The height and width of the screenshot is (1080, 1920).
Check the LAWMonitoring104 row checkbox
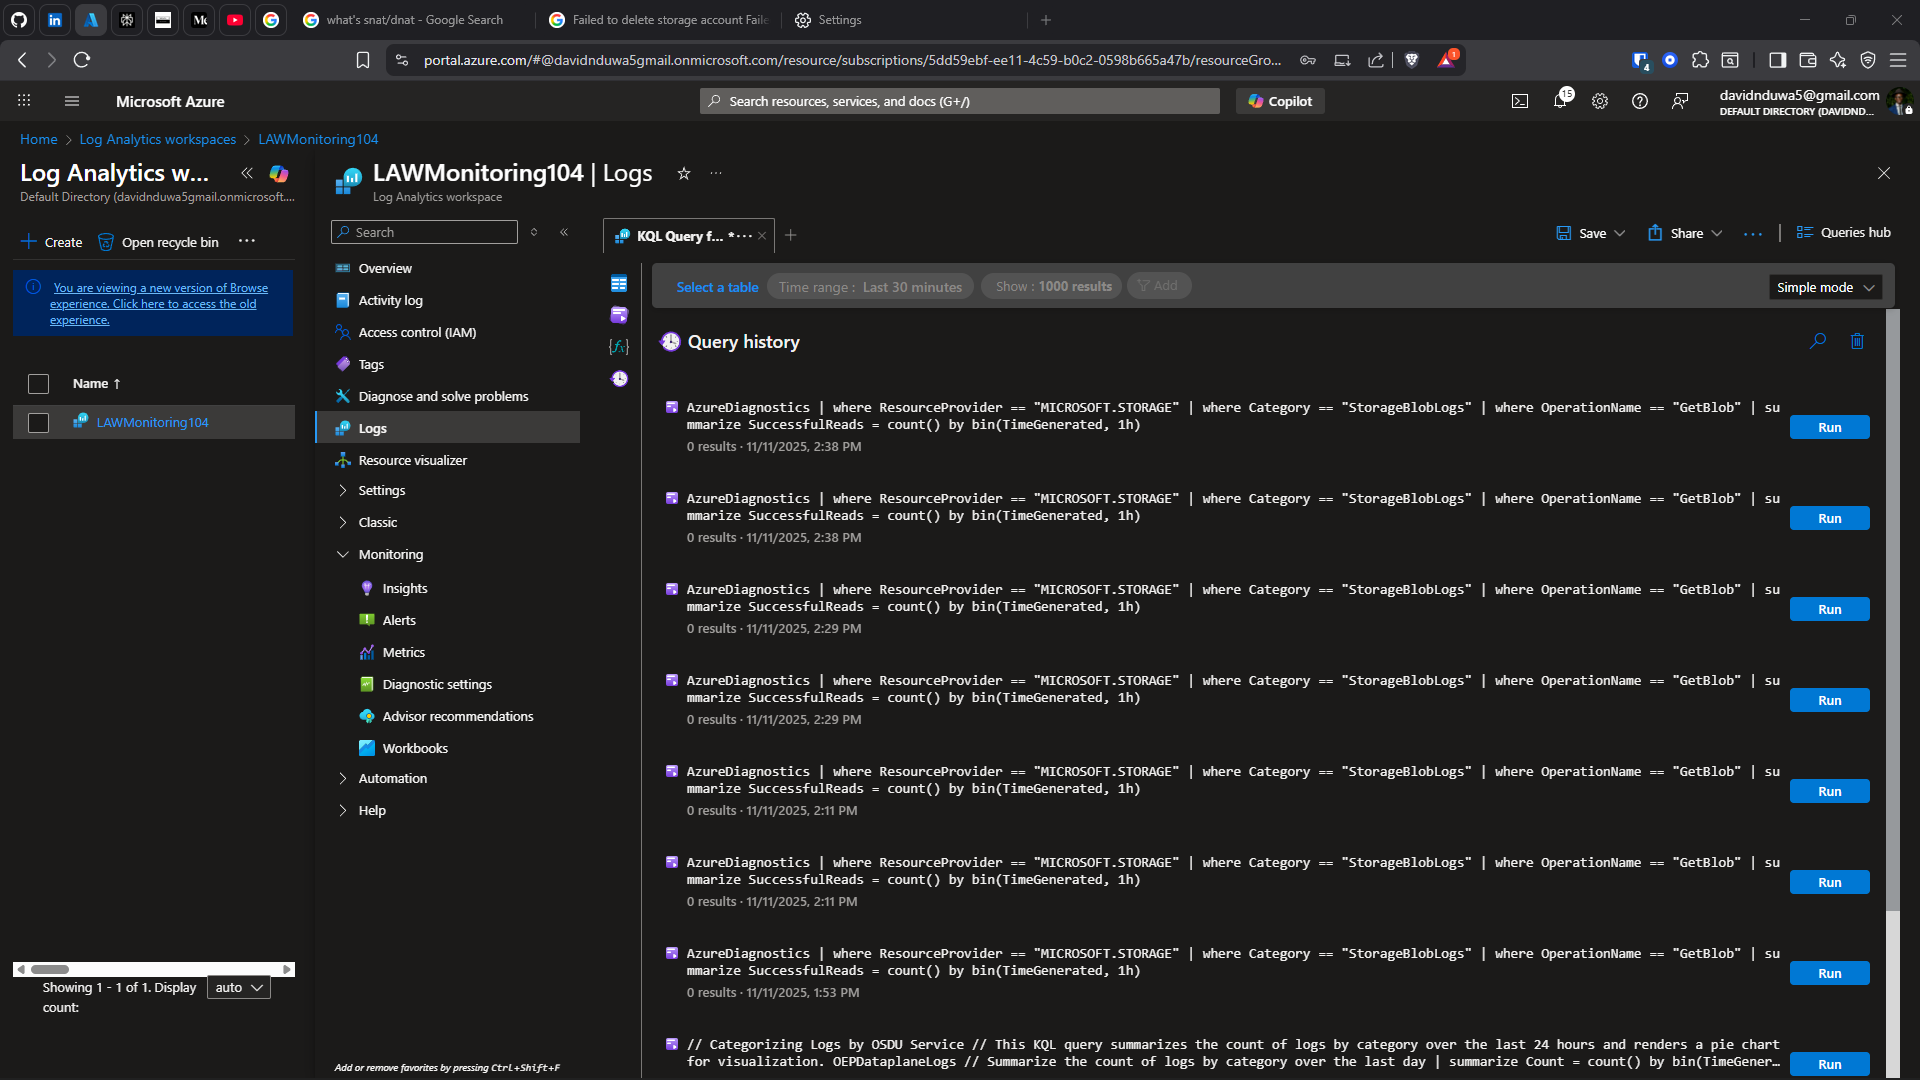click(x=38, y=423)
